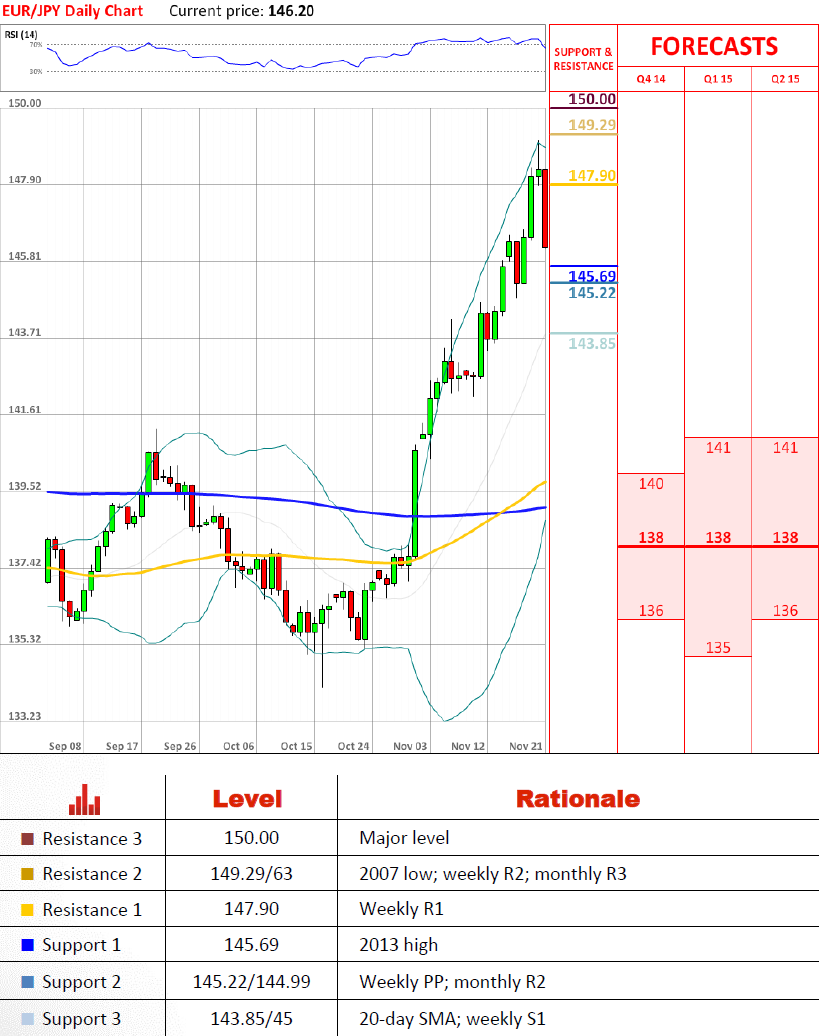Click the blue Support 1 color swatch
This screenshot has width=819, height=1036.
coord(27,945)
